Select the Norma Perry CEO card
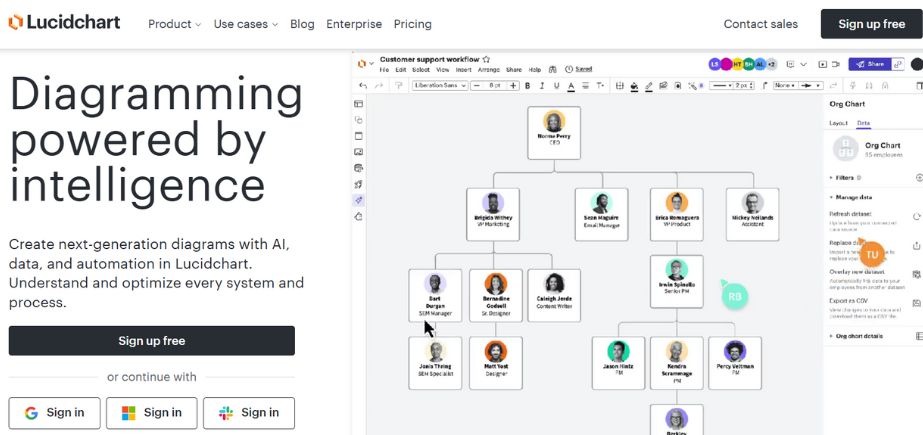 pyautogui.click(x=554, y=132)
